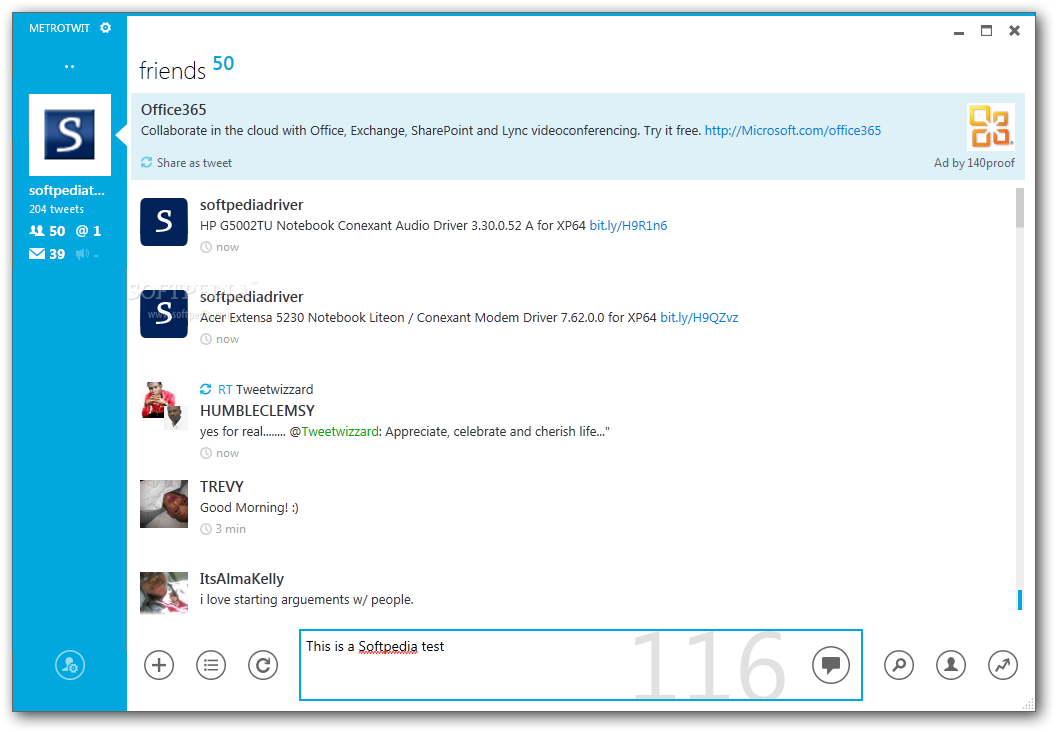Click softpediadriver username on Acer Extensa tweet
The height and width of the screenshot is (732, 1056).
click(x=251, y=297)
